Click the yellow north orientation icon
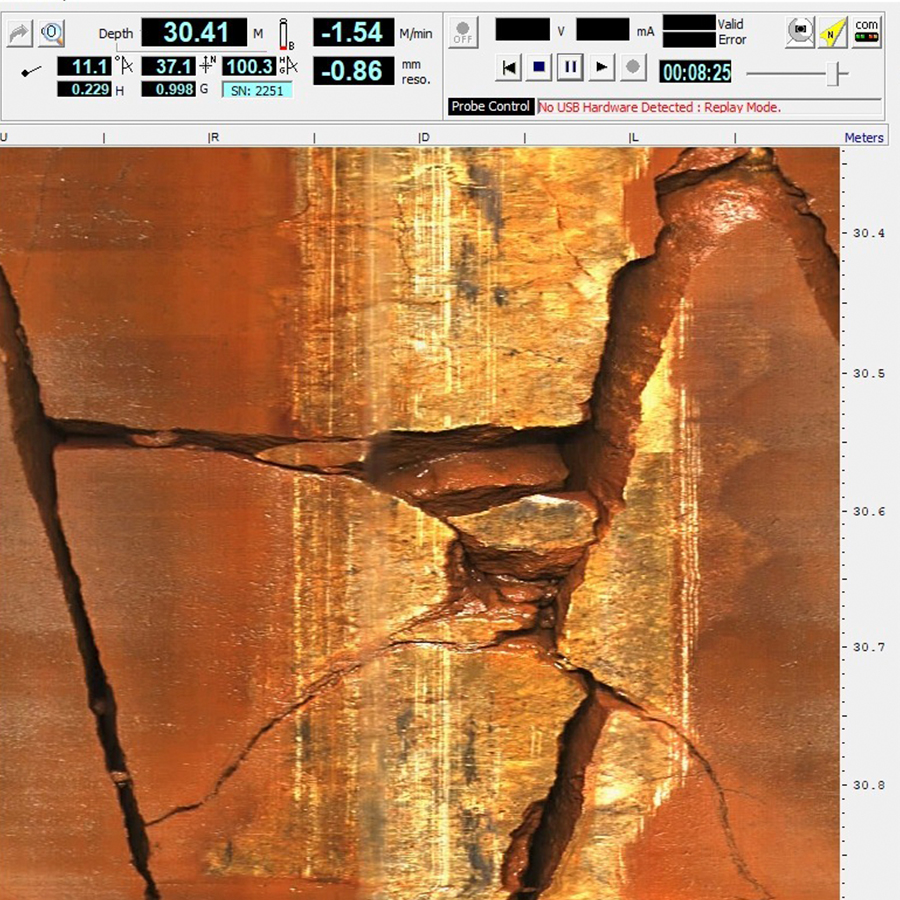Viewport: 900px width, 900px height. (832, 33)
